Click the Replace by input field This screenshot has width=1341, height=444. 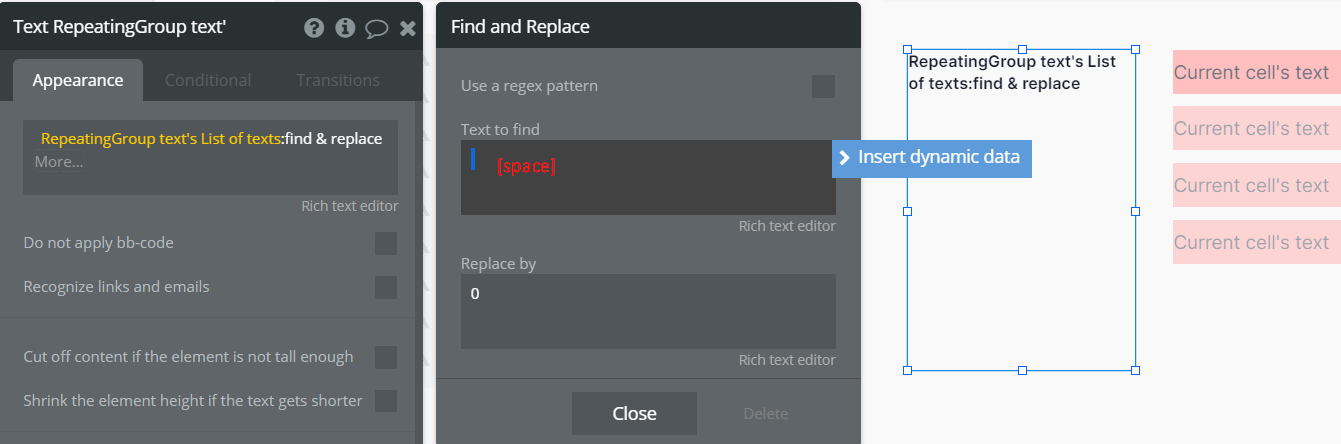coord(648,311)
